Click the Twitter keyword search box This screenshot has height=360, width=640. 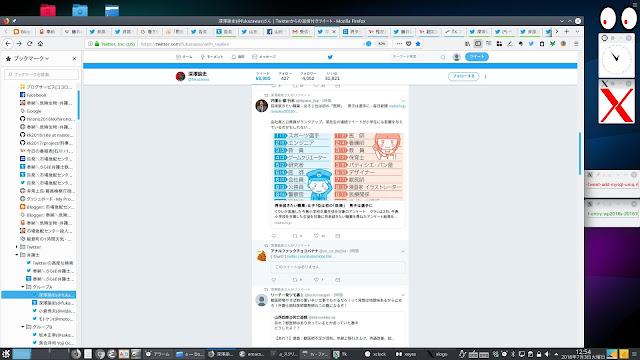pos(418,57)
